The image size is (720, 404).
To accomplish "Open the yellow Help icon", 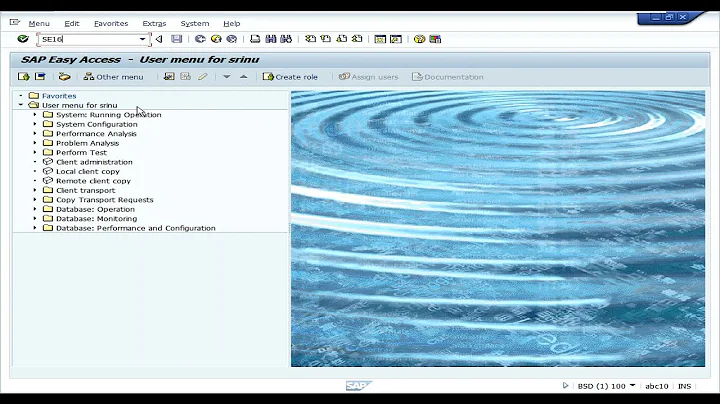I will (419, 39).
